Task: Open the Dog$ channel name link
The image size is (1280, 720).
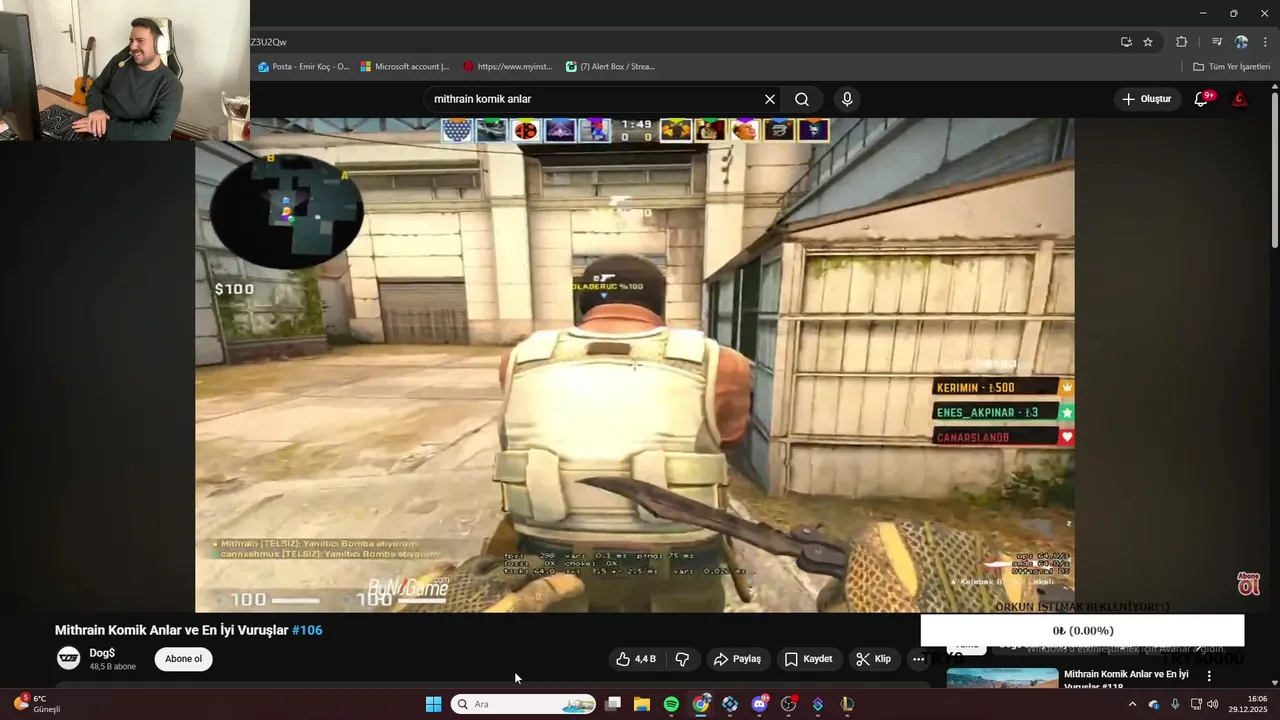Action: pyautogui.click(x=102, y=653)
